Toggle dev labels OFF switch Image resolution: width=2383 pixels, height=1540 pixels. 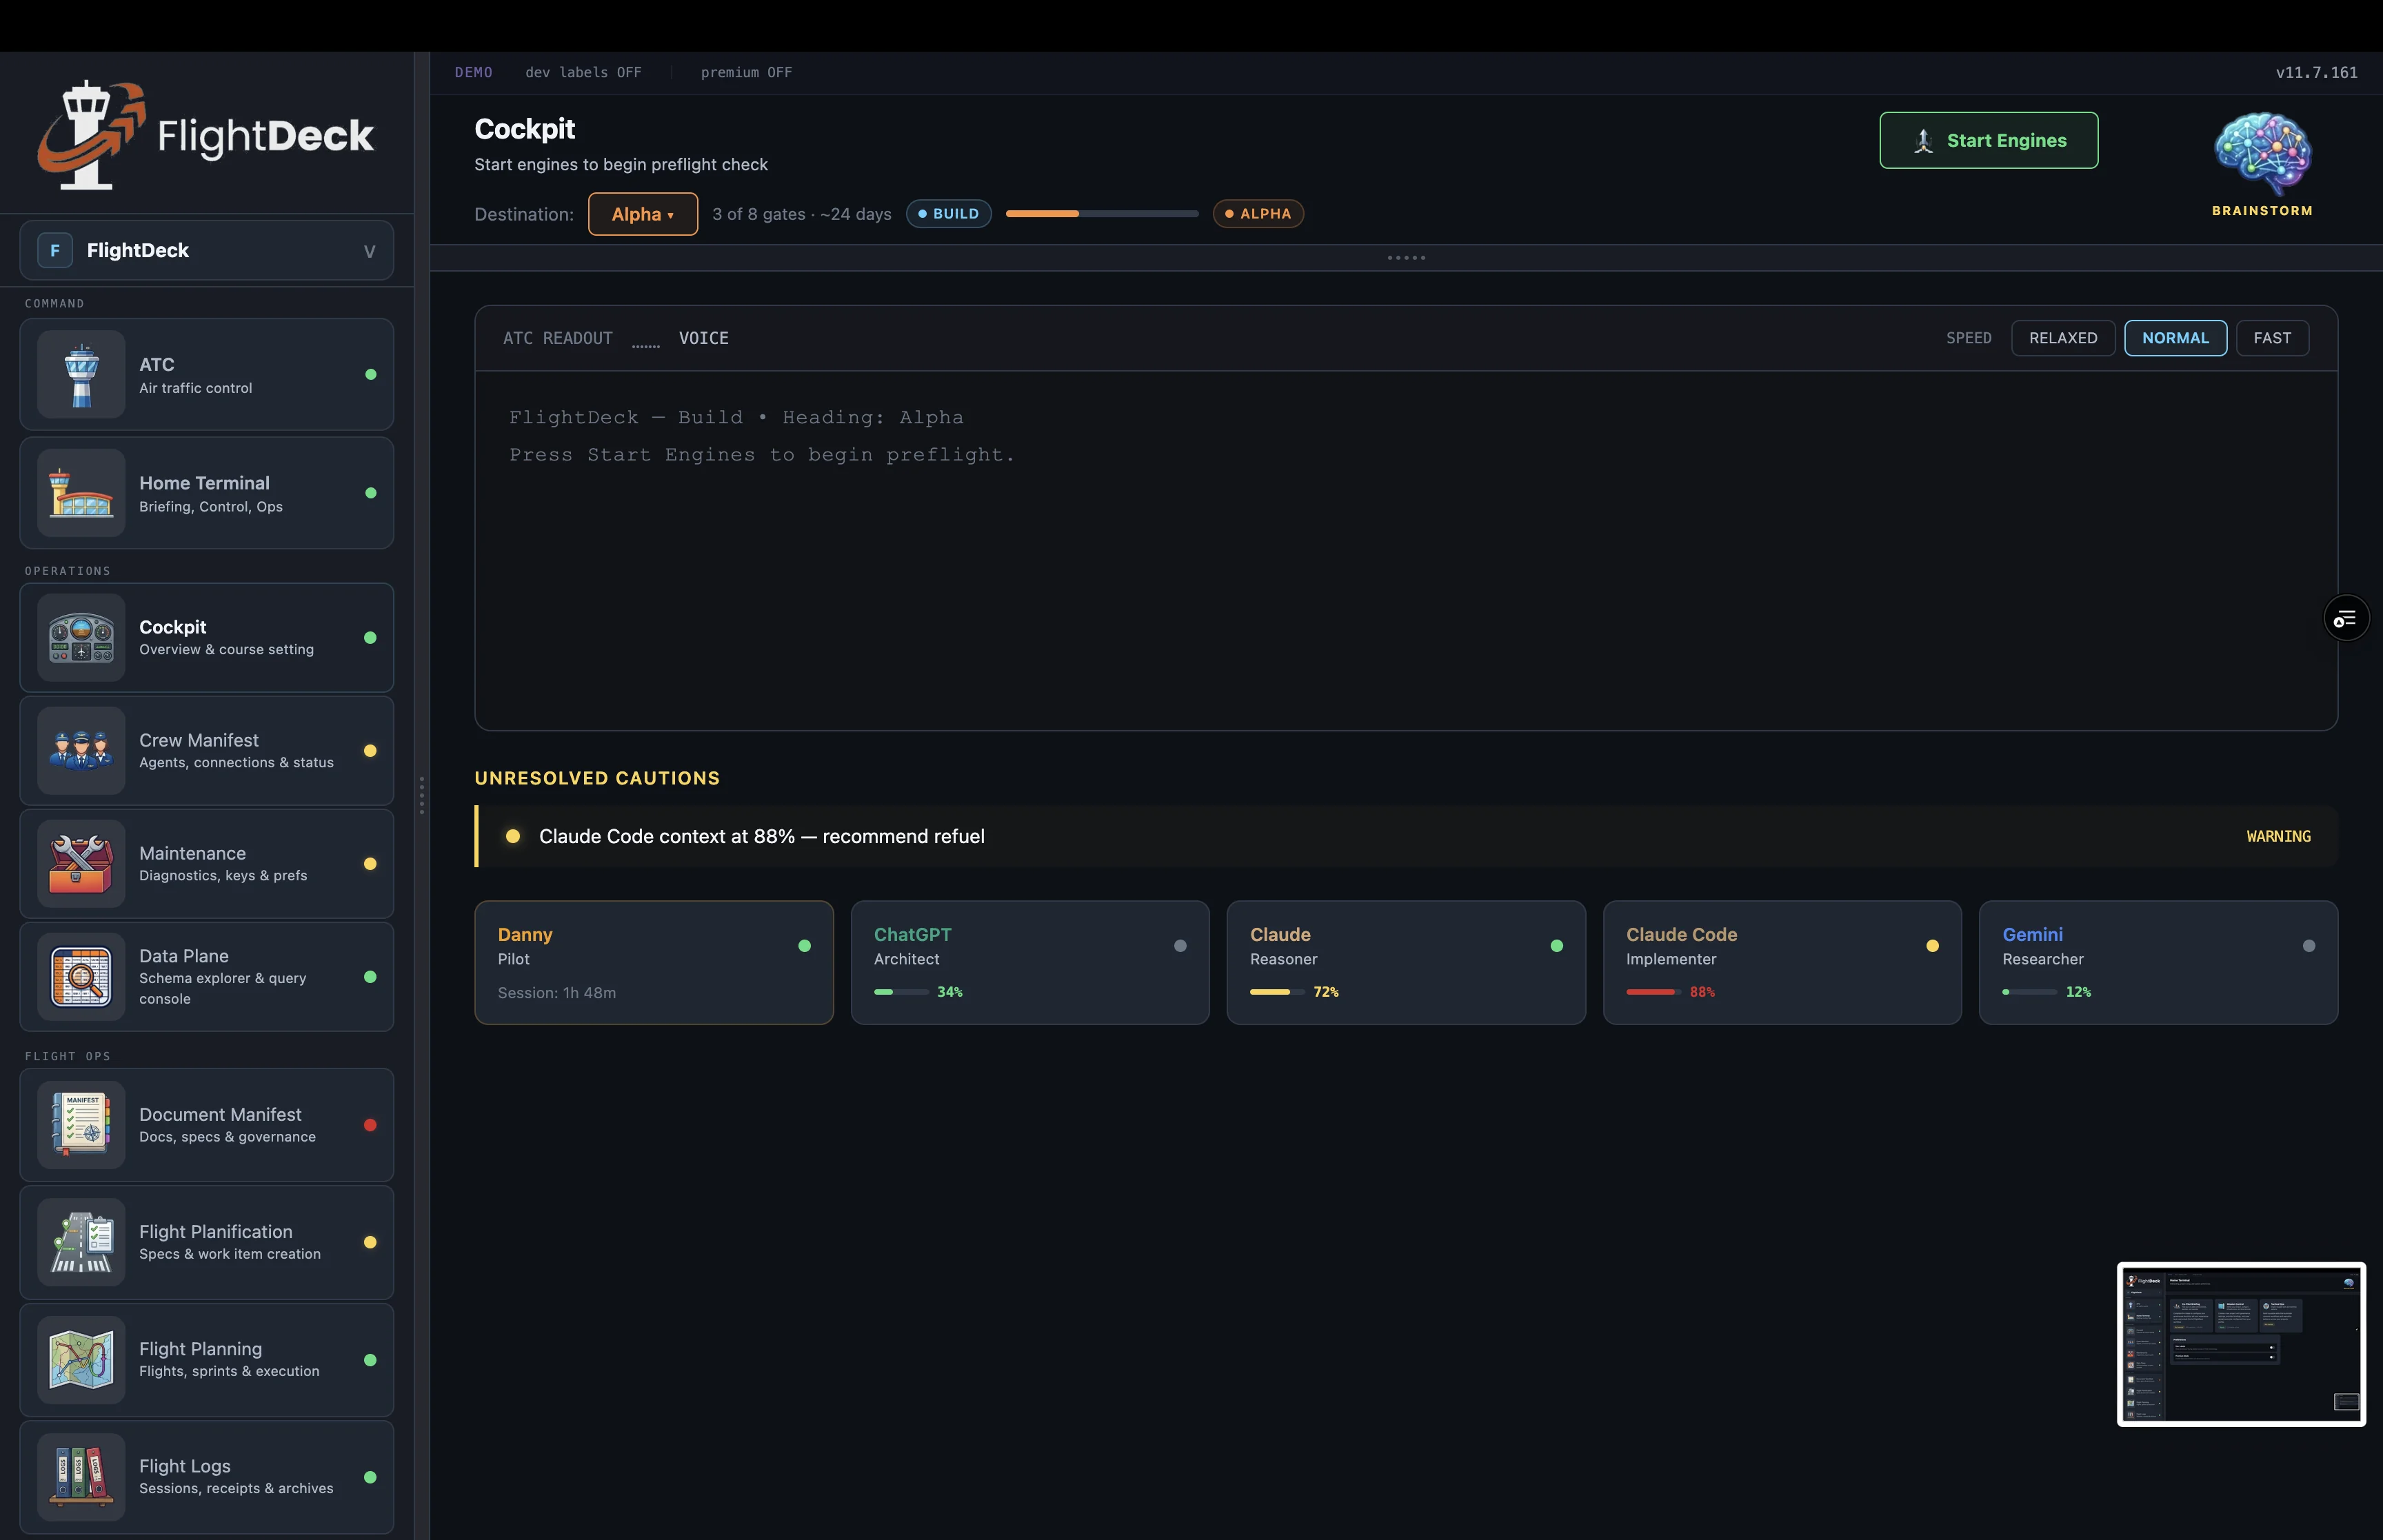tap(583, 73)
